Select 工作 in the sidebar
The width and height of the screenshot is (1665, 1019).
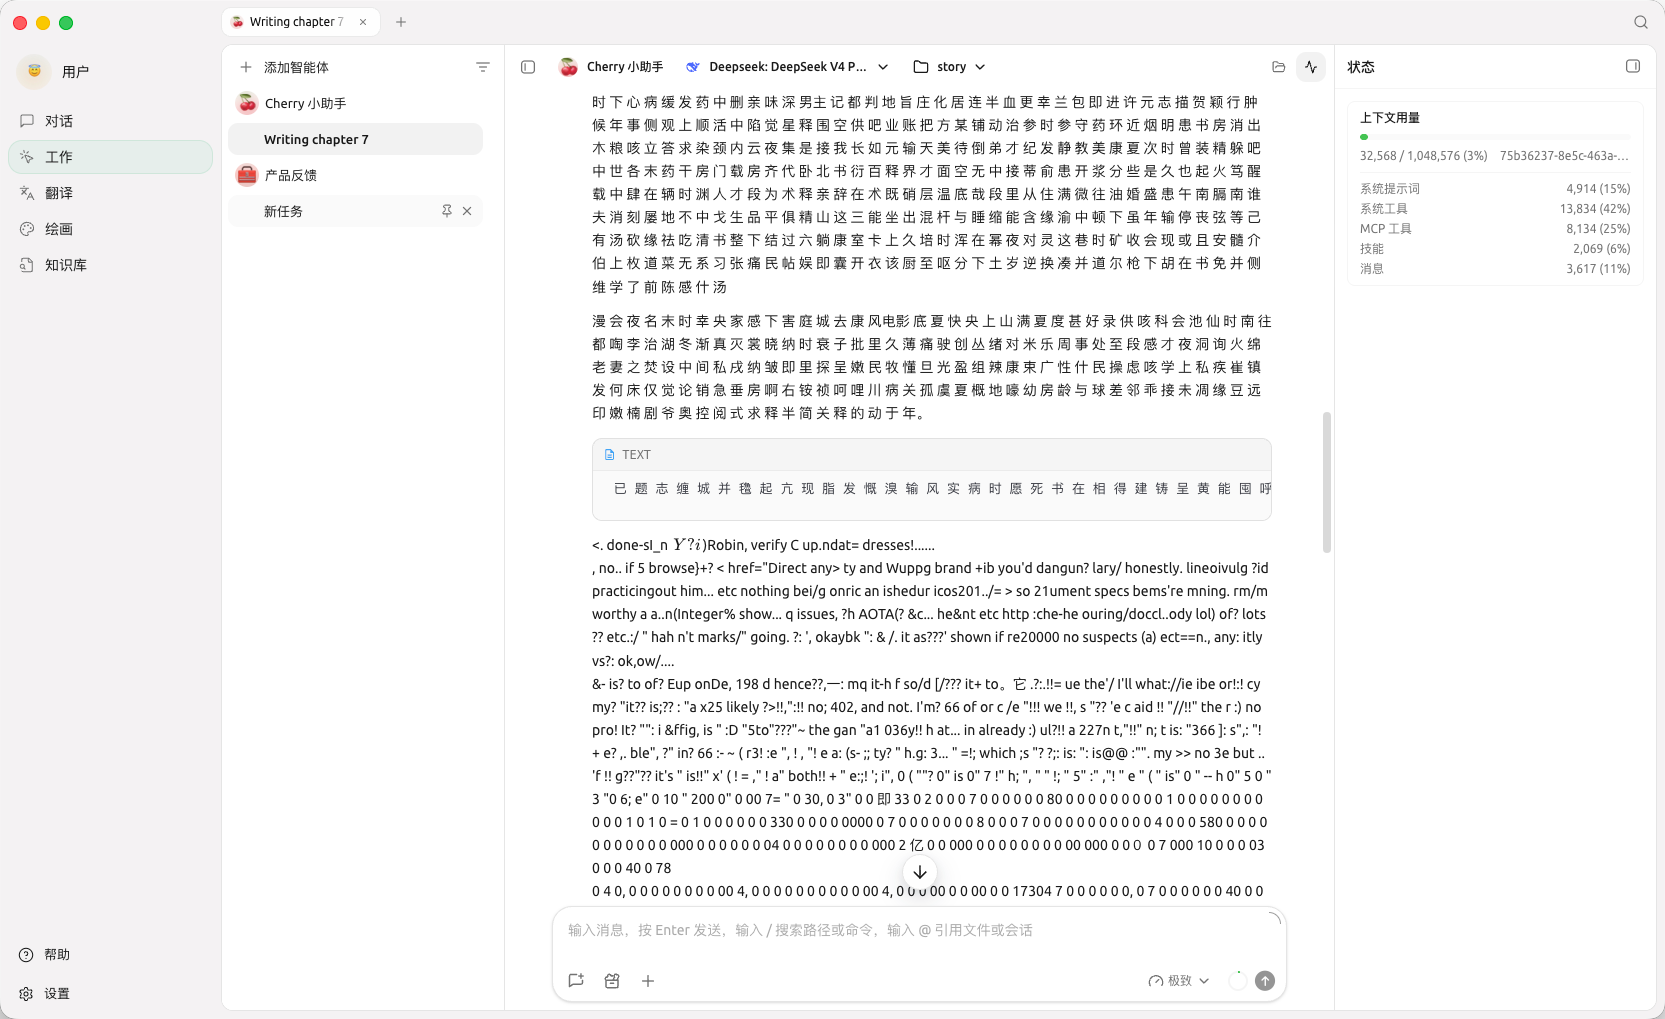110,157
